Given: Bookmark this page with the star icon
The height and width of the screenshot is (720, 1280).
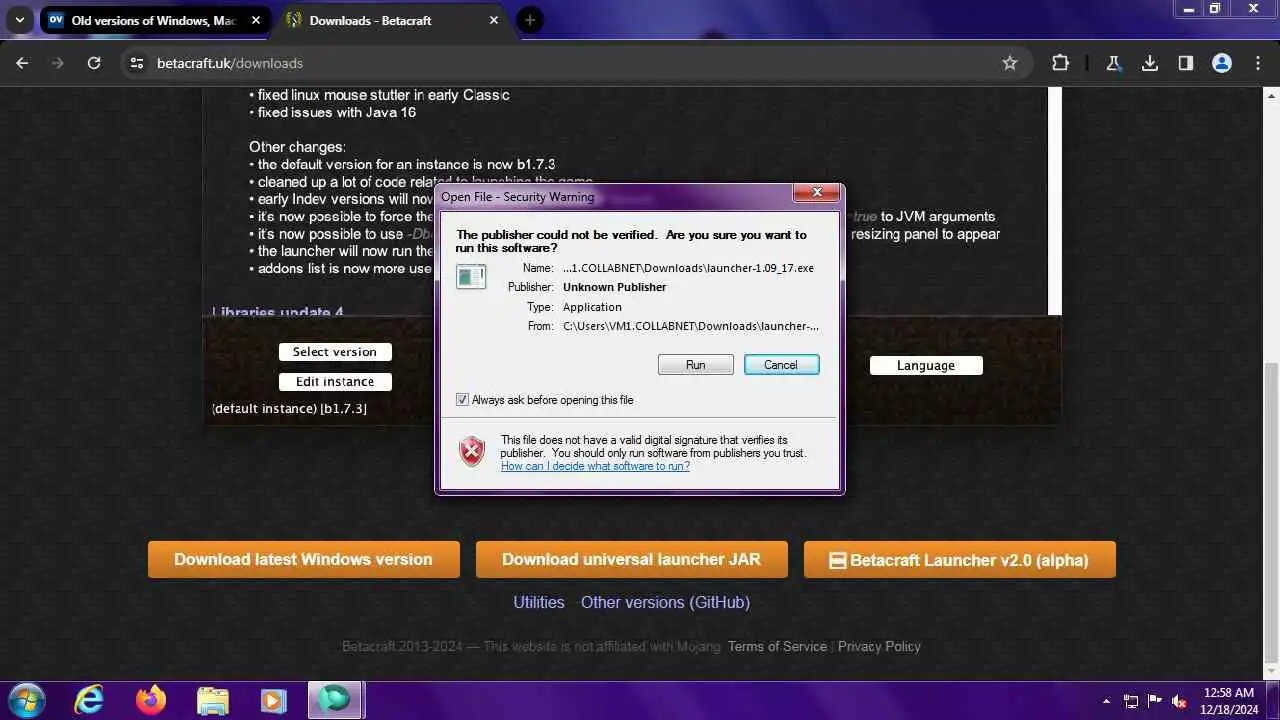Looking at the screenshot, I should click(x=1010, y=63).
